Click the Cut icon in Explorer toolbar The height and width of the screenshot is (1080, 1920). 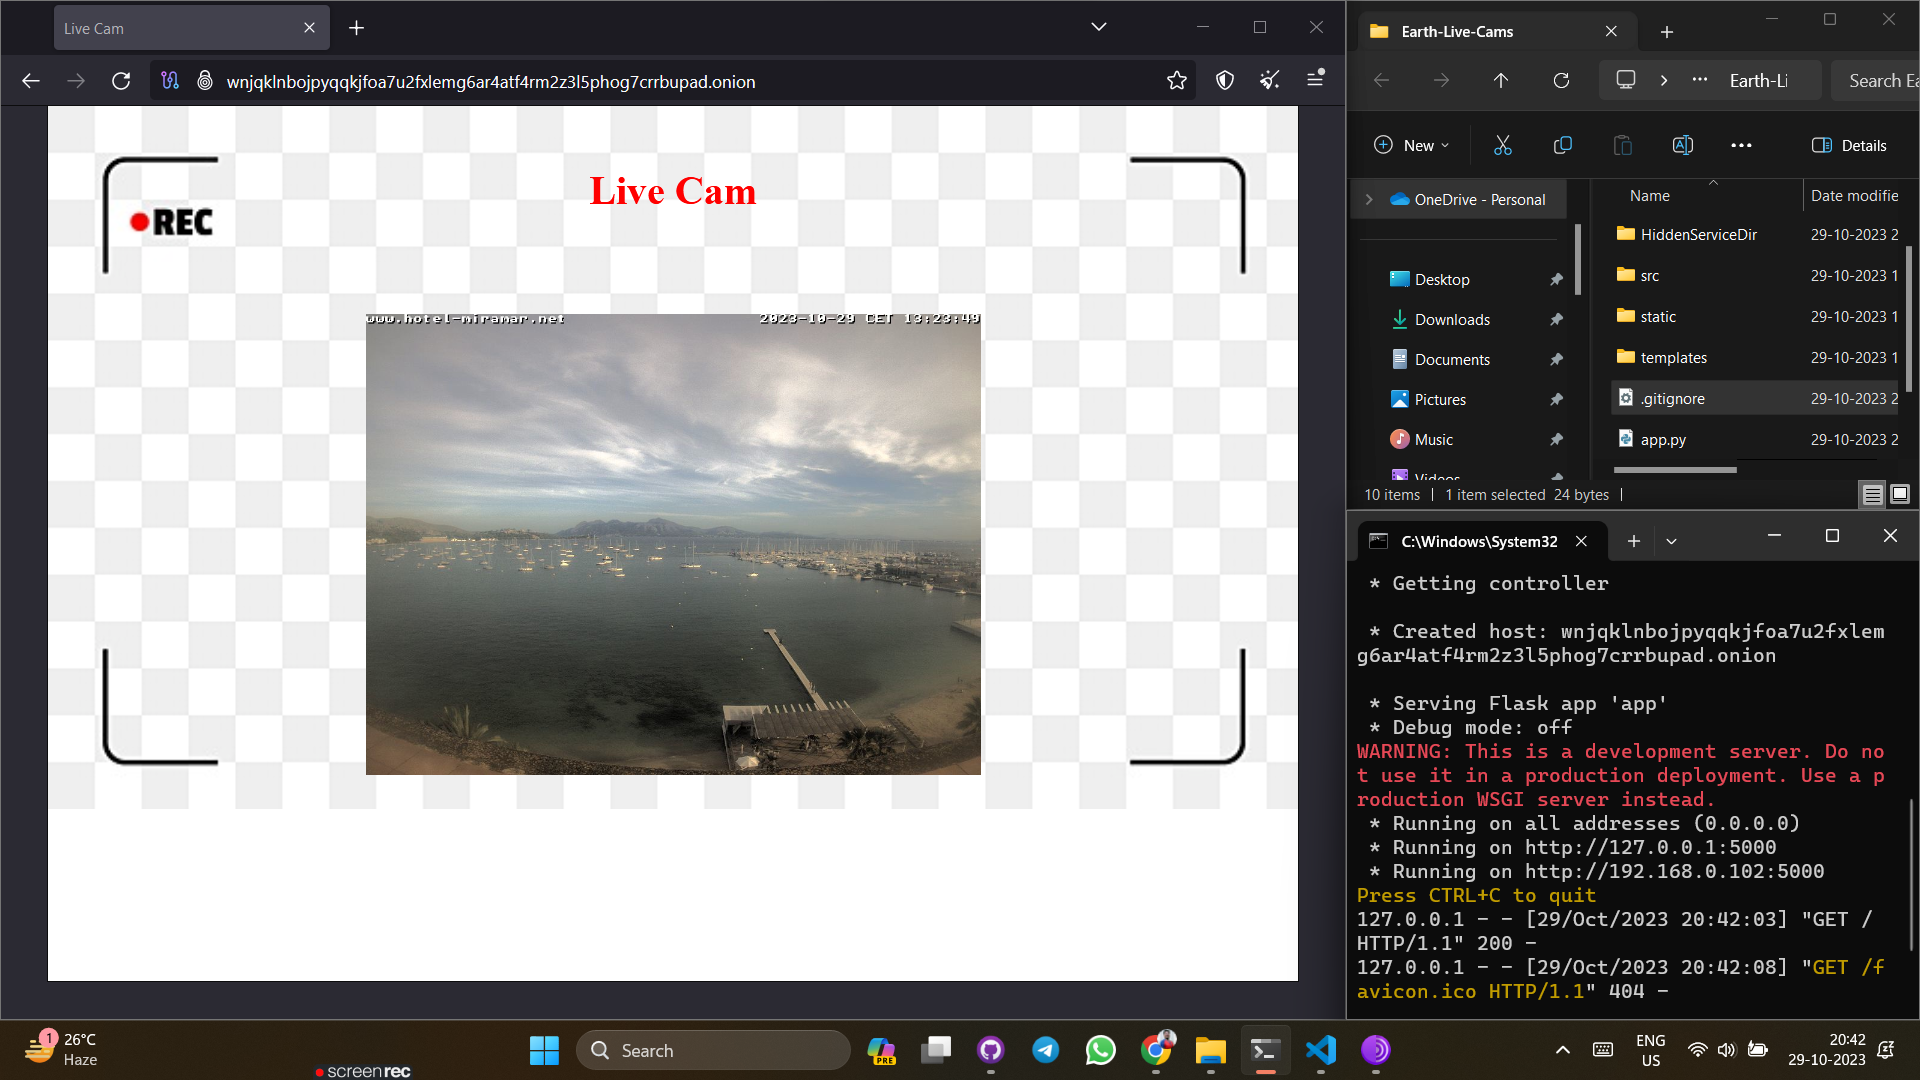[1503, 145]
